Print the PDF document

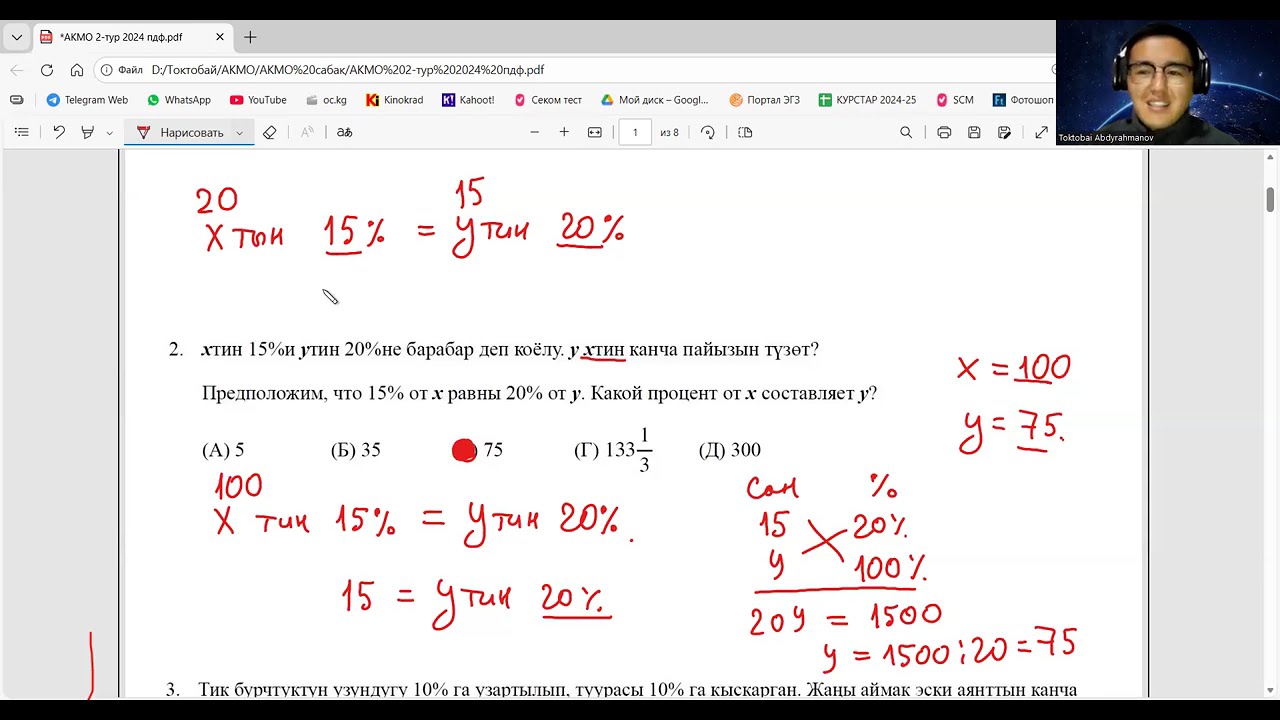(944, 132)
